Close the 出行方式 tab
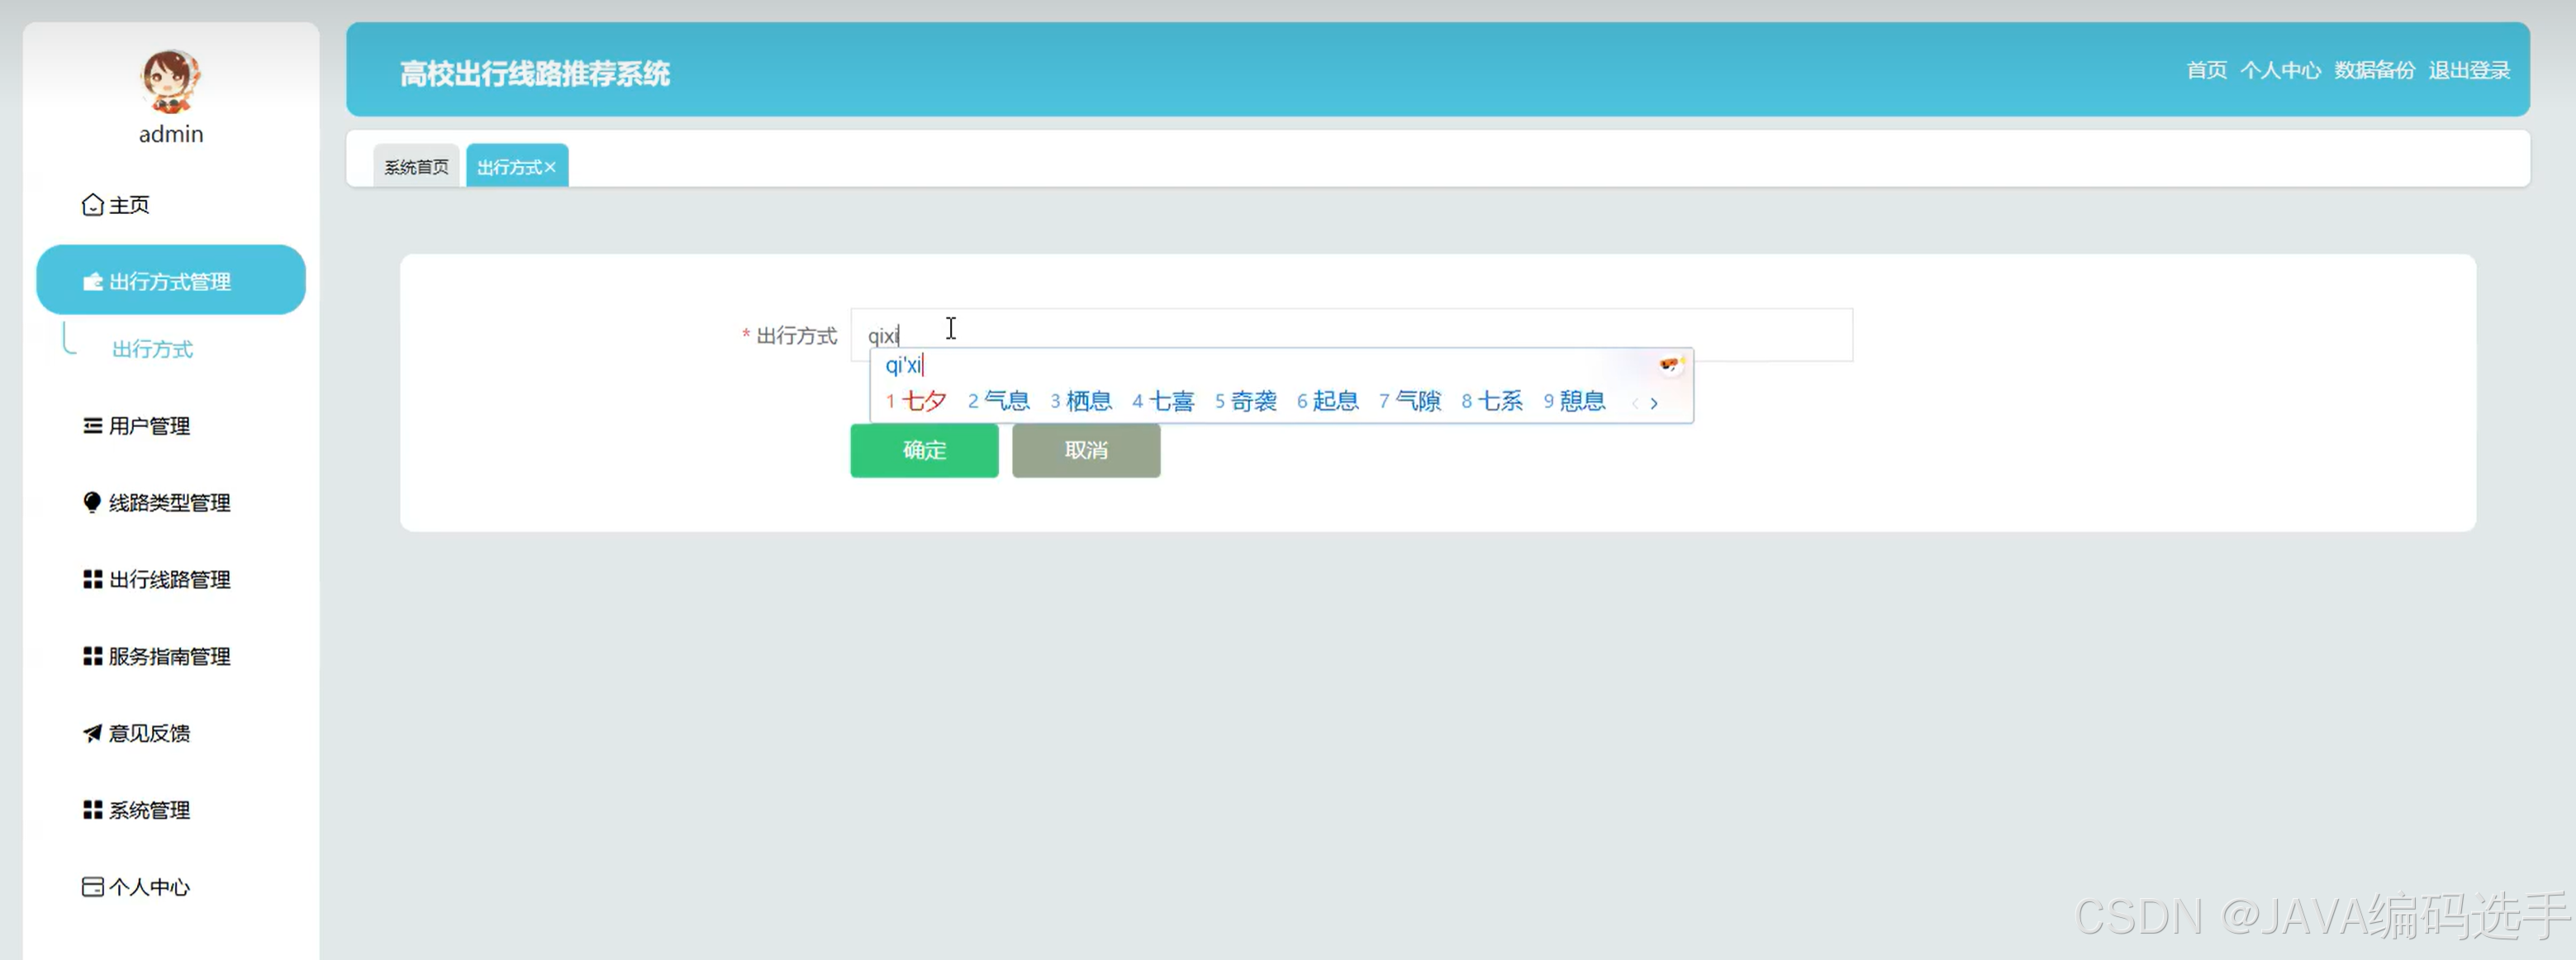Screen dimensions: 2576x960 point(550,167)
